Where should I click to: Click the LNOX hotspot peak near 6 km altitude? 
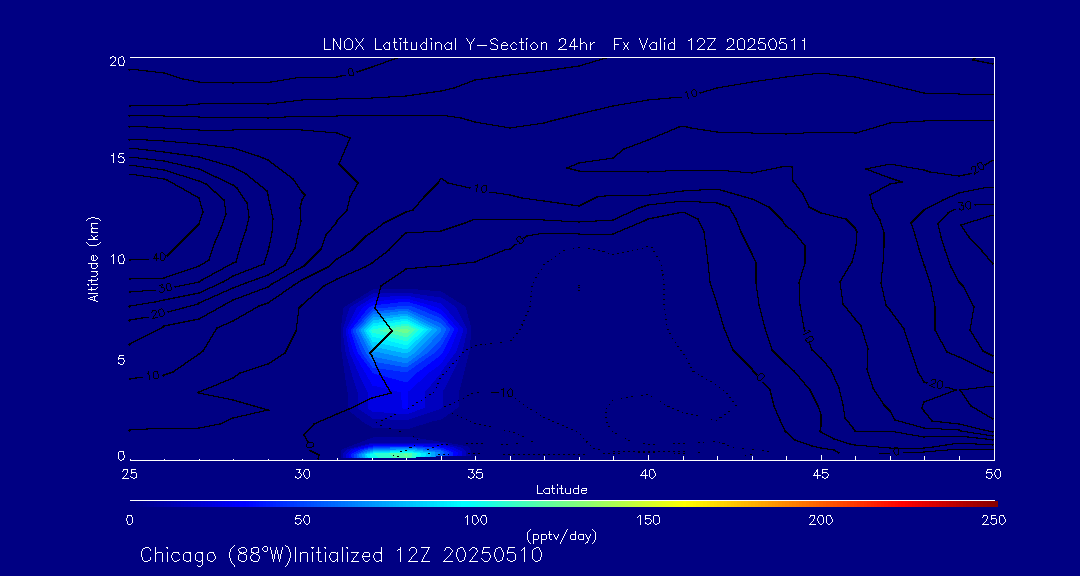(x=404, y=331)
